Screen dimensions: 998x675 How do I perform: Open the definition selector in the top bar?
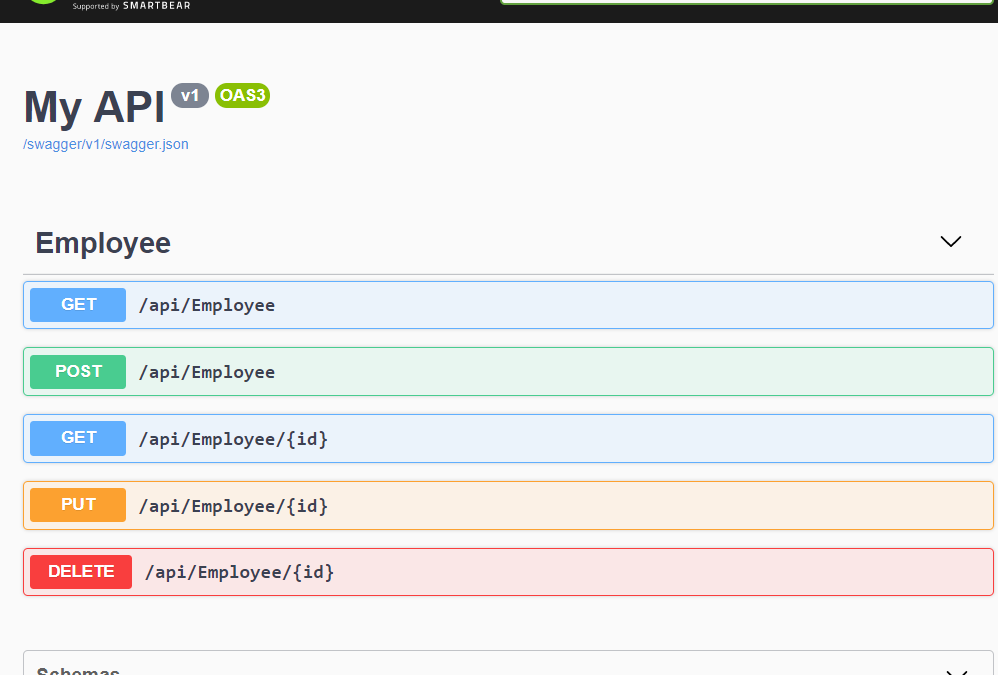[748, 3]
